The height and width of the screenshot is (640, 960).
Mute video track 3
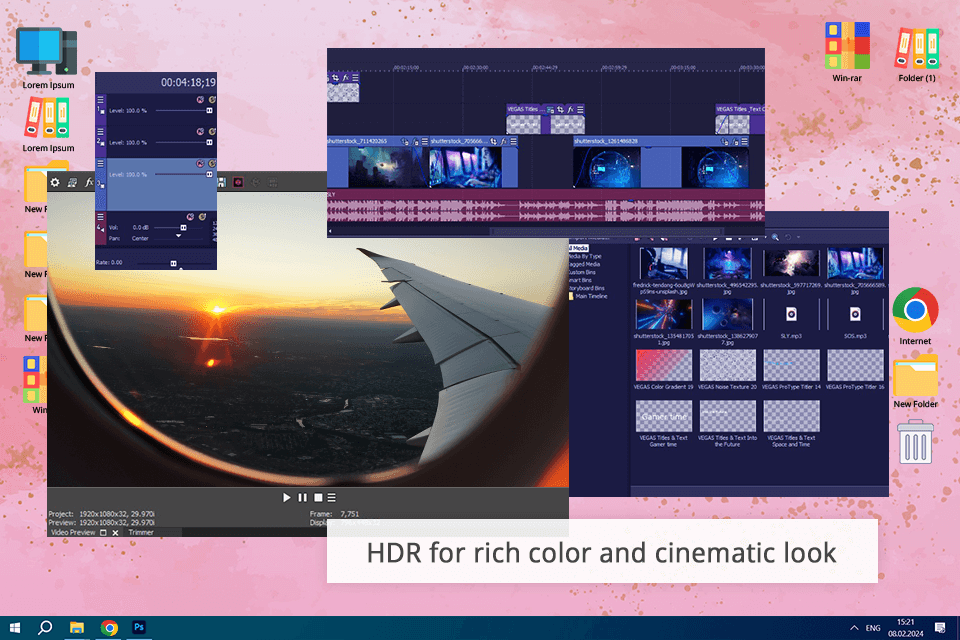click(x=200, y=164)
